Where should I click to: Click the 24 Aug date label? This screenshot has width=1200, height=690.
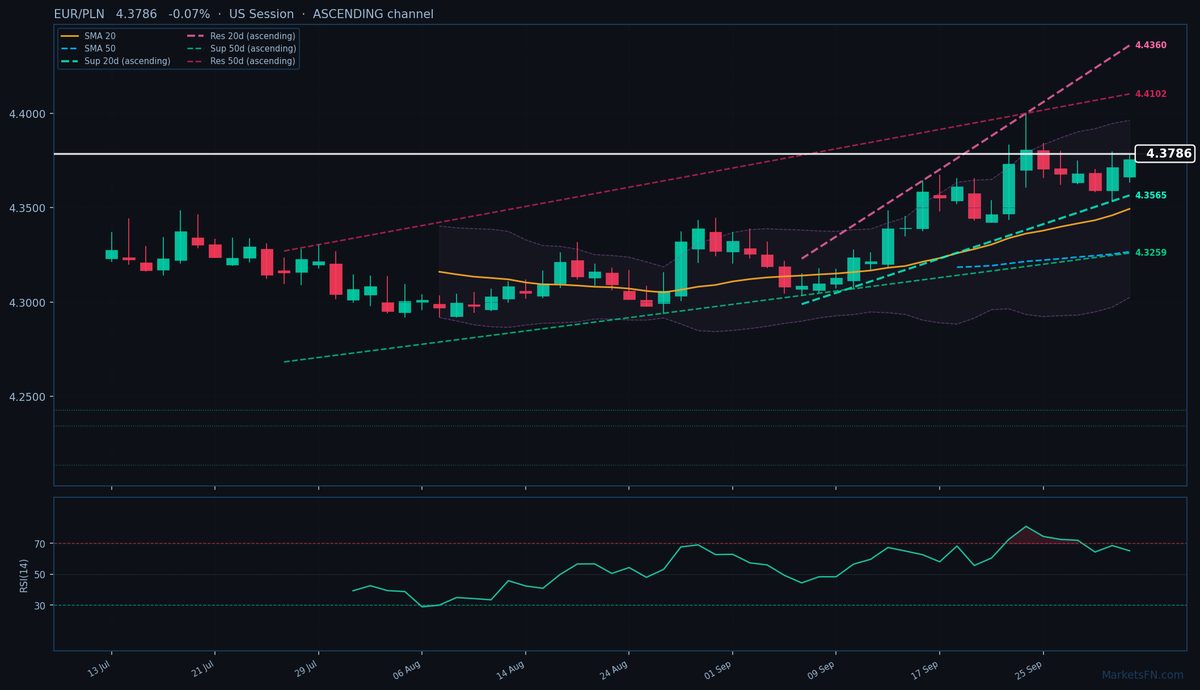pyautogui.click(x=615, y=670)
